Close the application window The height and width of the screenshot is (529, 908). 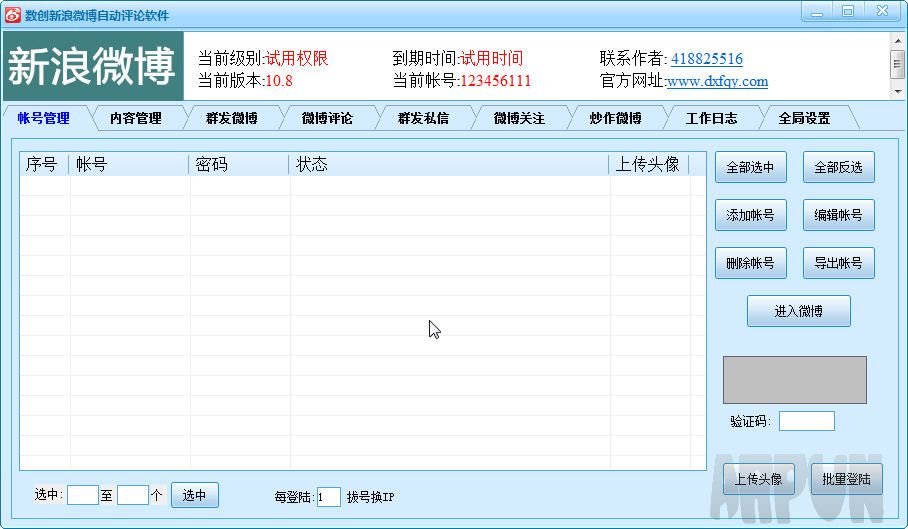pyautogui.click(x=883, y=12)
